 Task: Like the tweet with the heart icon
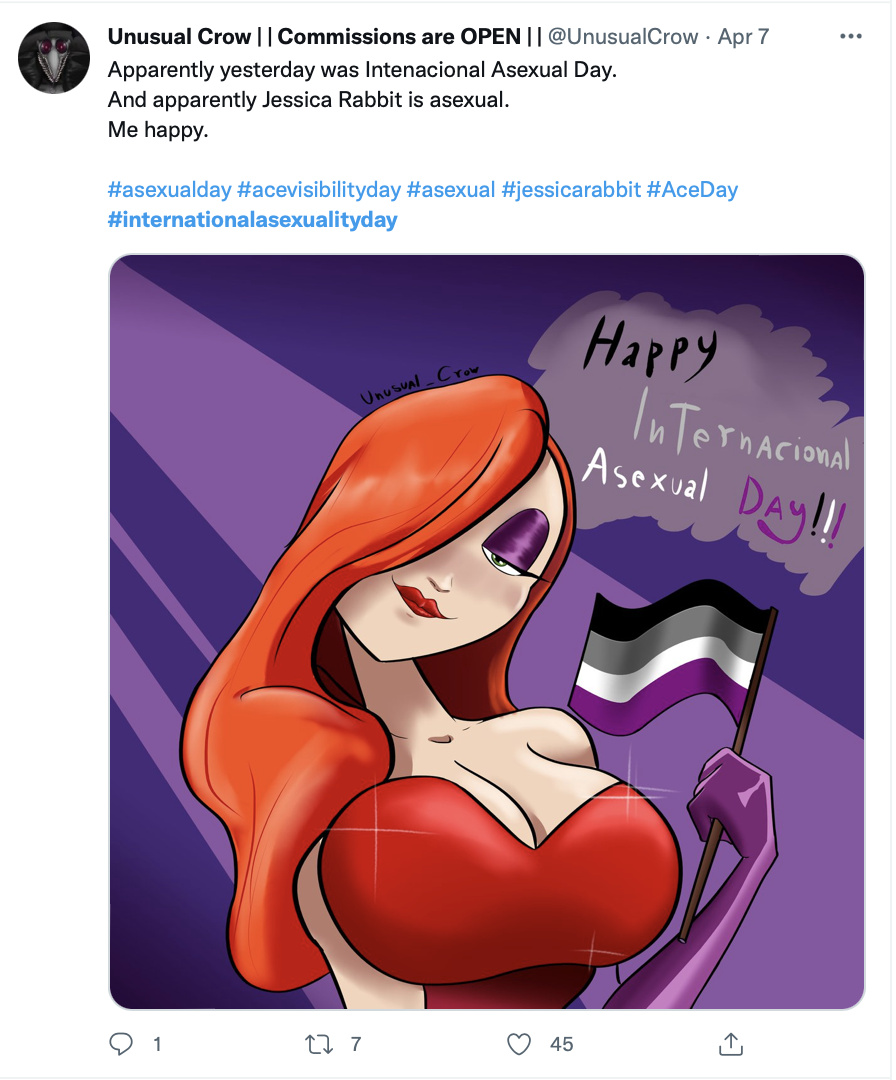(518, 1044)
